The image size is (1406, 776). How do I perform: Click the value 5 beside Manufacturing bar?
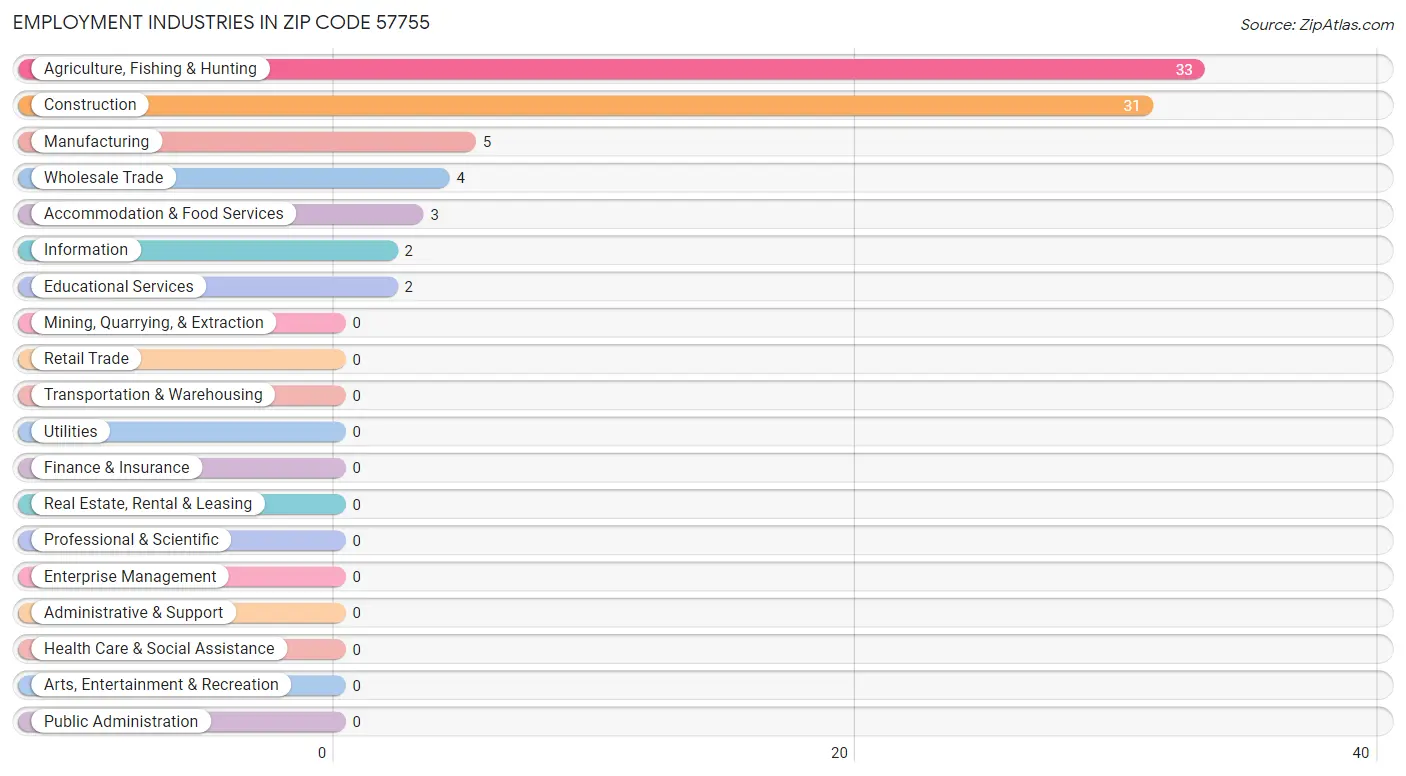coord(487,142)
